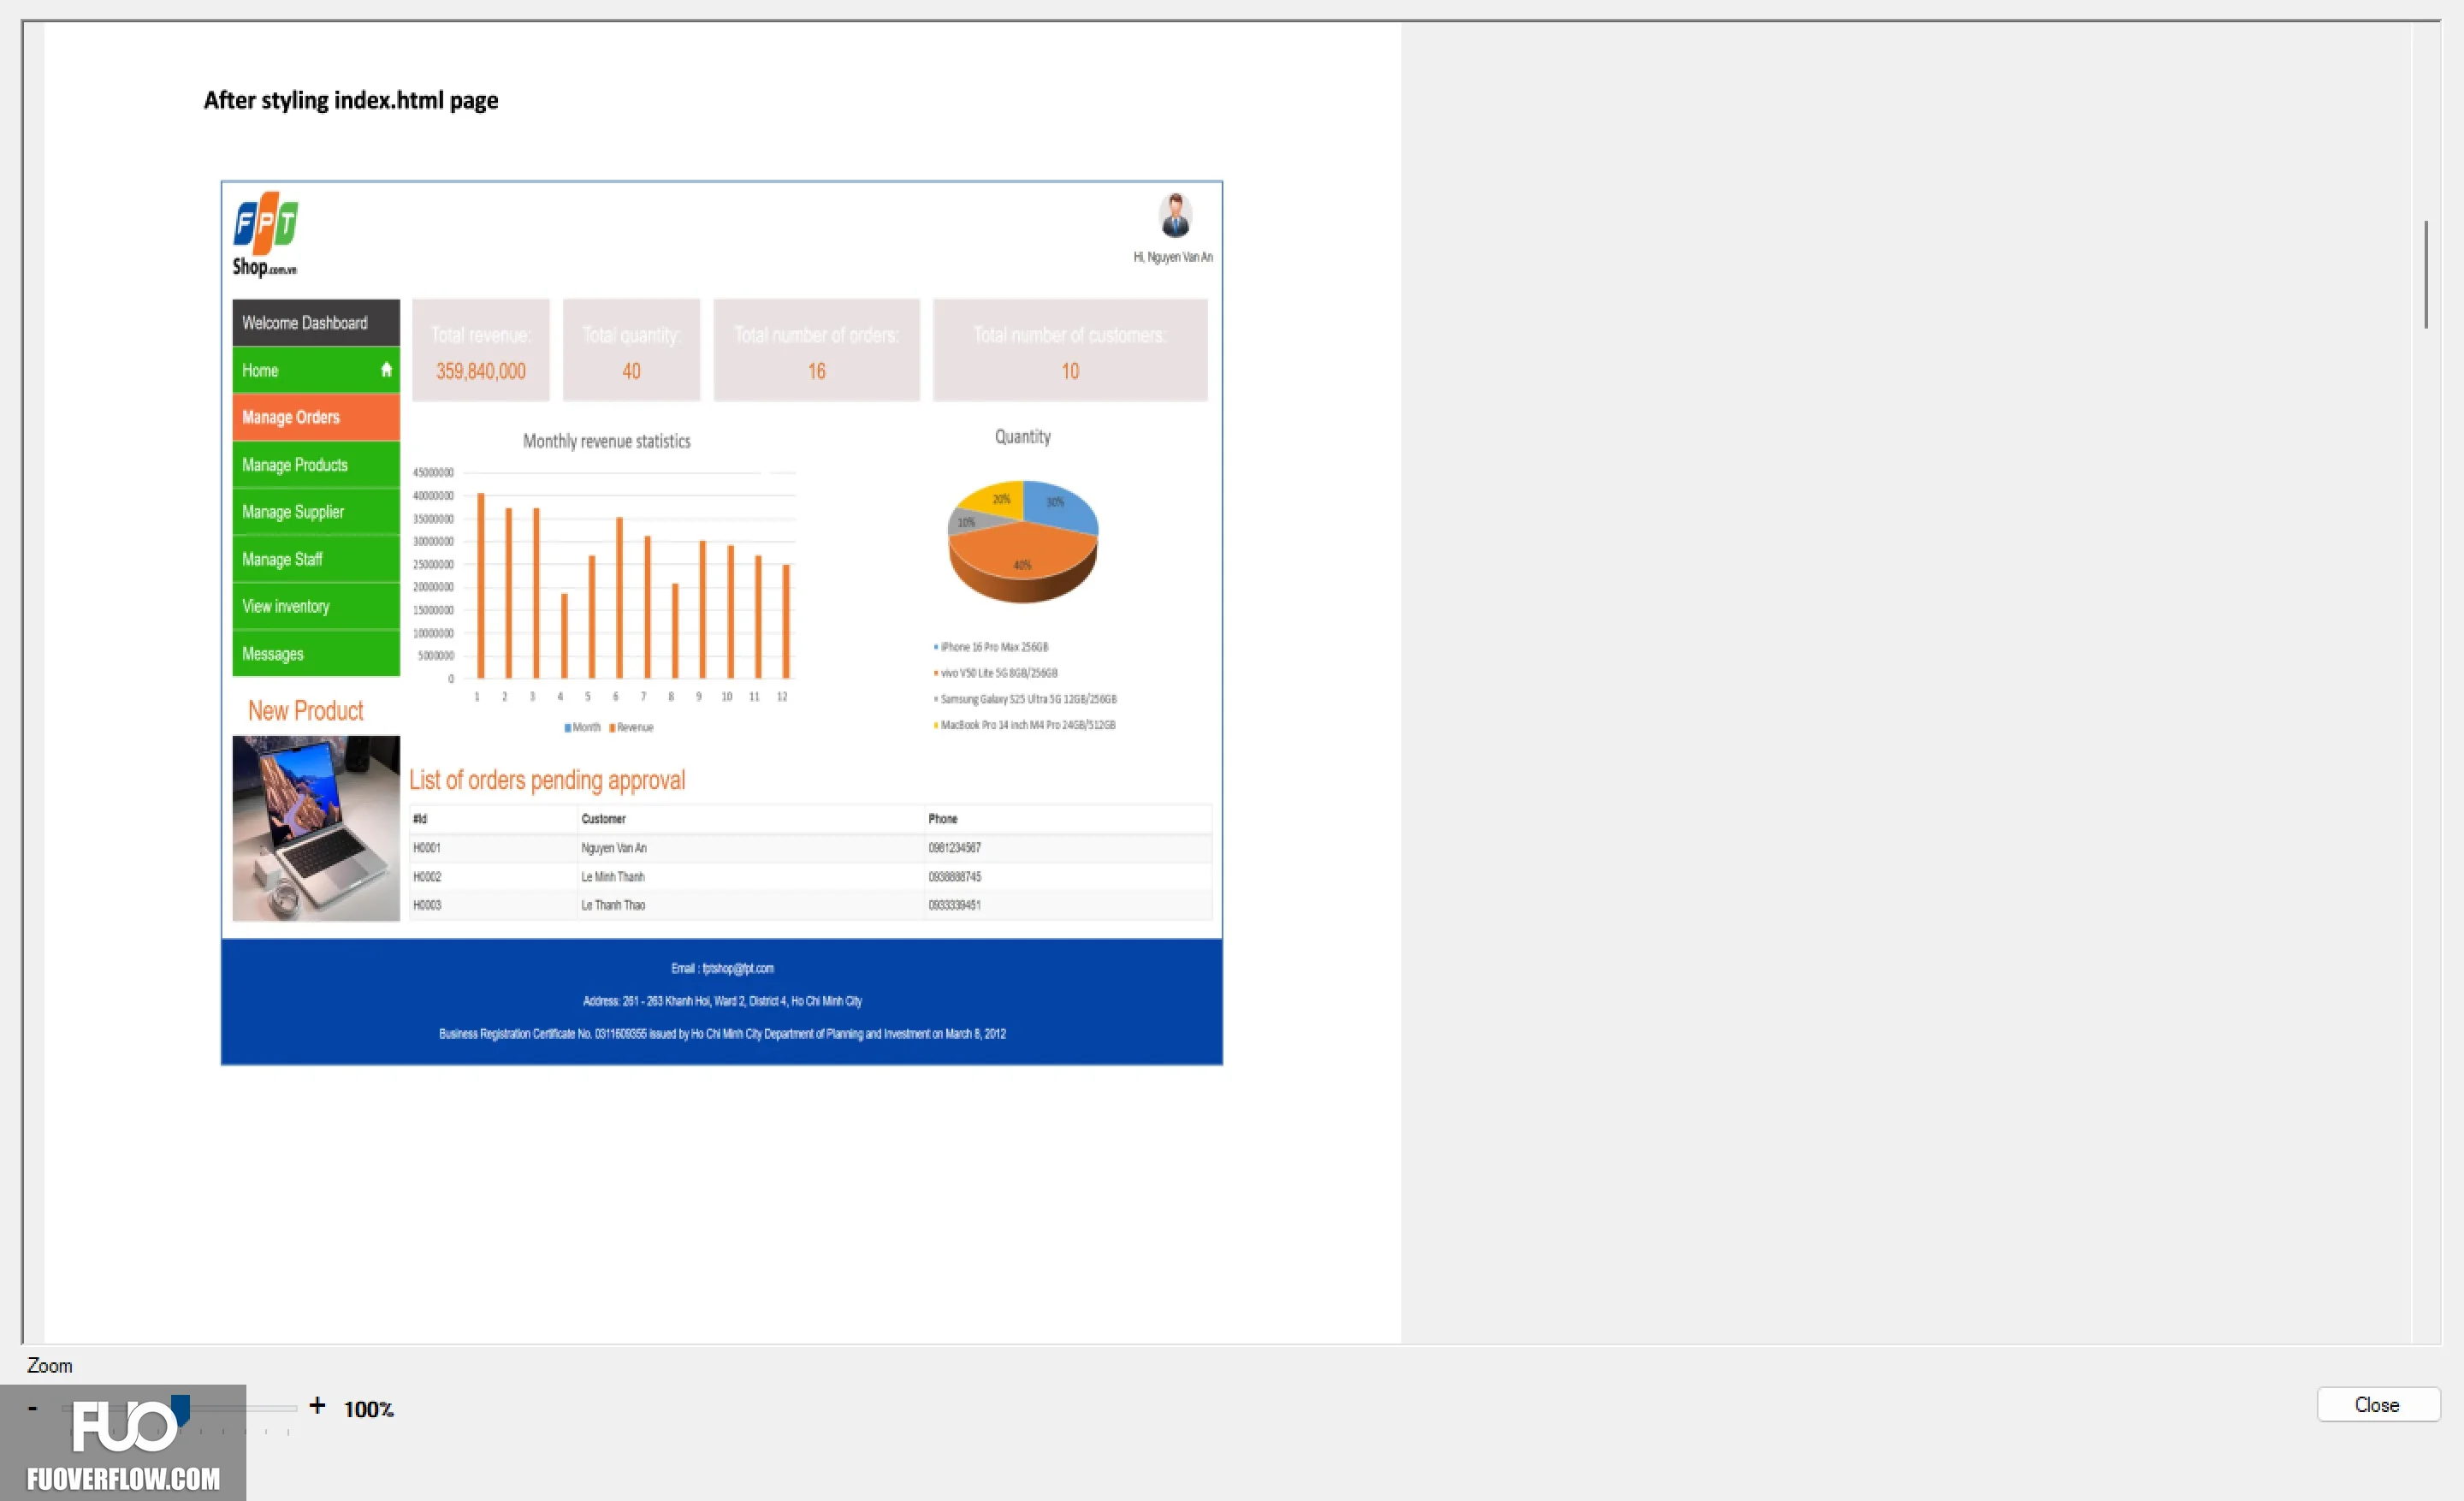
Task: Open Manage Orders in the sidebar
Action: [x=316, y=417]
